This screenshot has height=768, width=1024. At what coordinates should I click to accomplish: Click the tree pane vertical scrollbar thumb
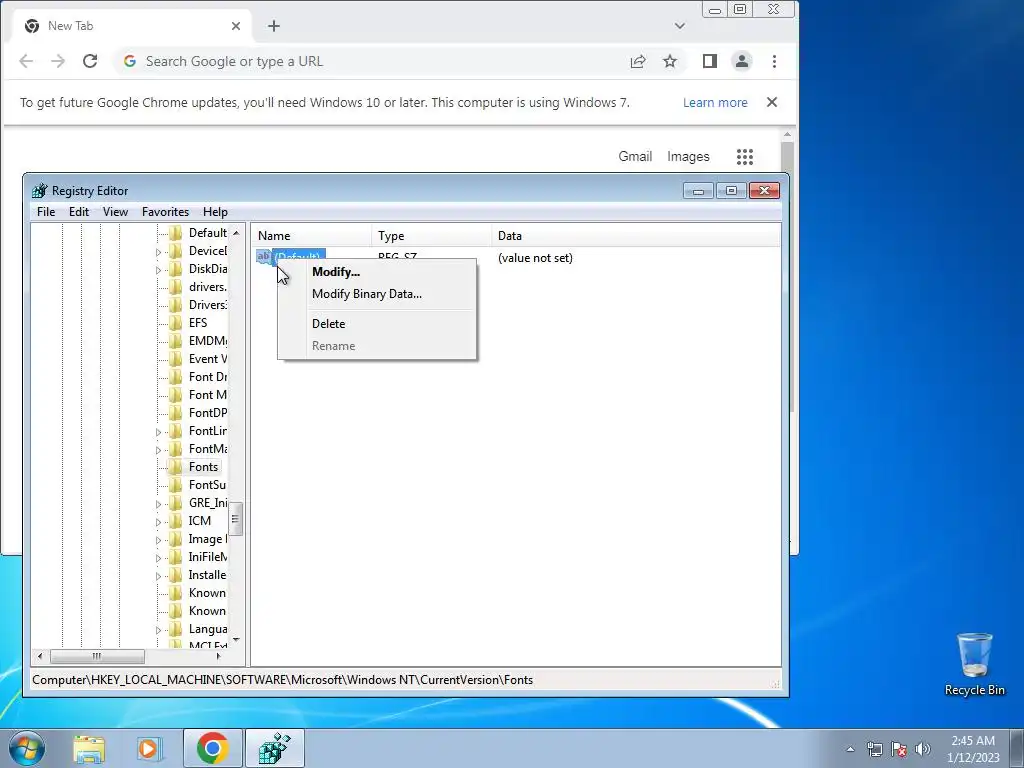click(x=236, y=519)
